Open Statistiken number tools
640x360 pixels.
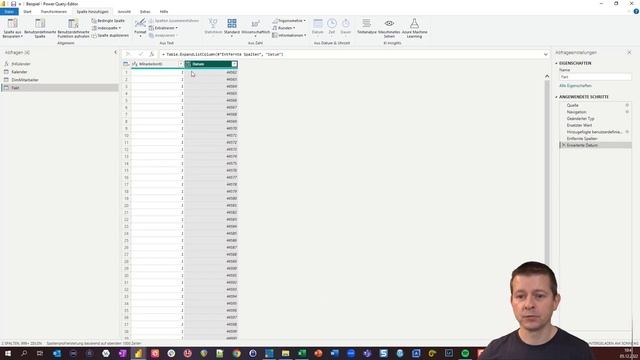click(213, 27)
